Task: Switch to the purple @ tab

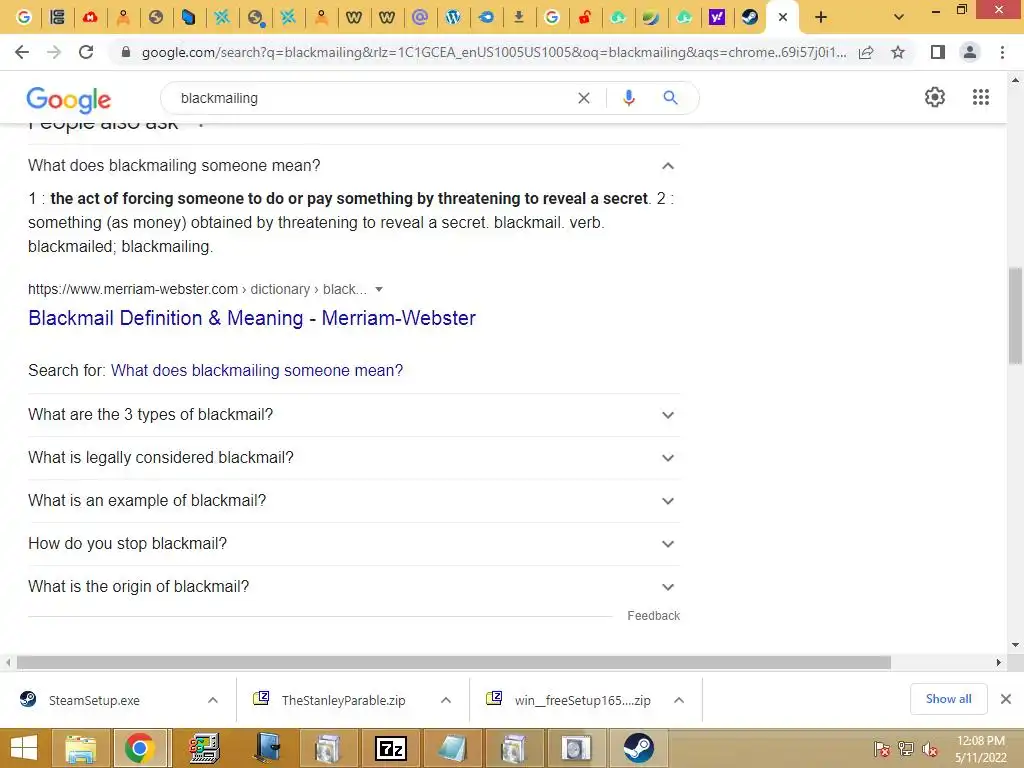Action: [420, 18]
